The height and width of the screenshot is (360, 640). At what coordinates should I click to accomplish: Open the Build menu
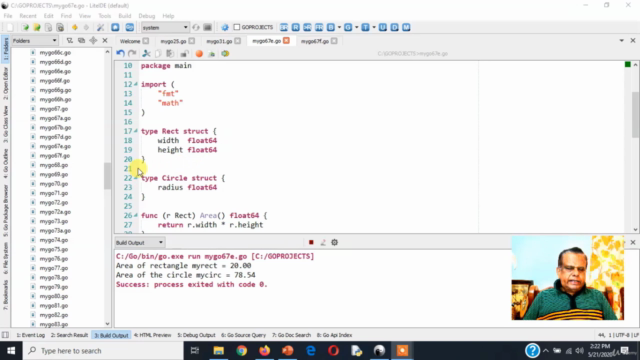[x=124, y=16]
